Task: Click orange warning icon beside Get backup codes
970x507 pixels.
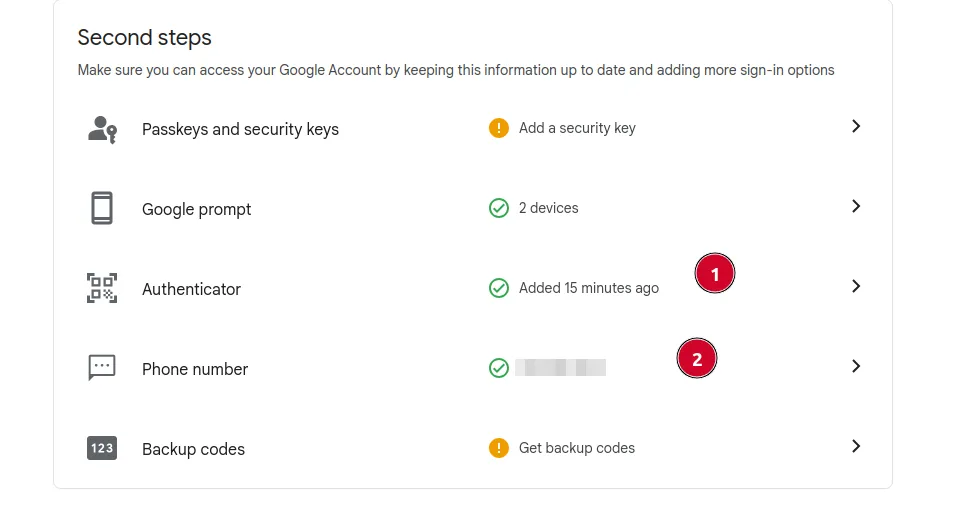Action: coord(499,448)
